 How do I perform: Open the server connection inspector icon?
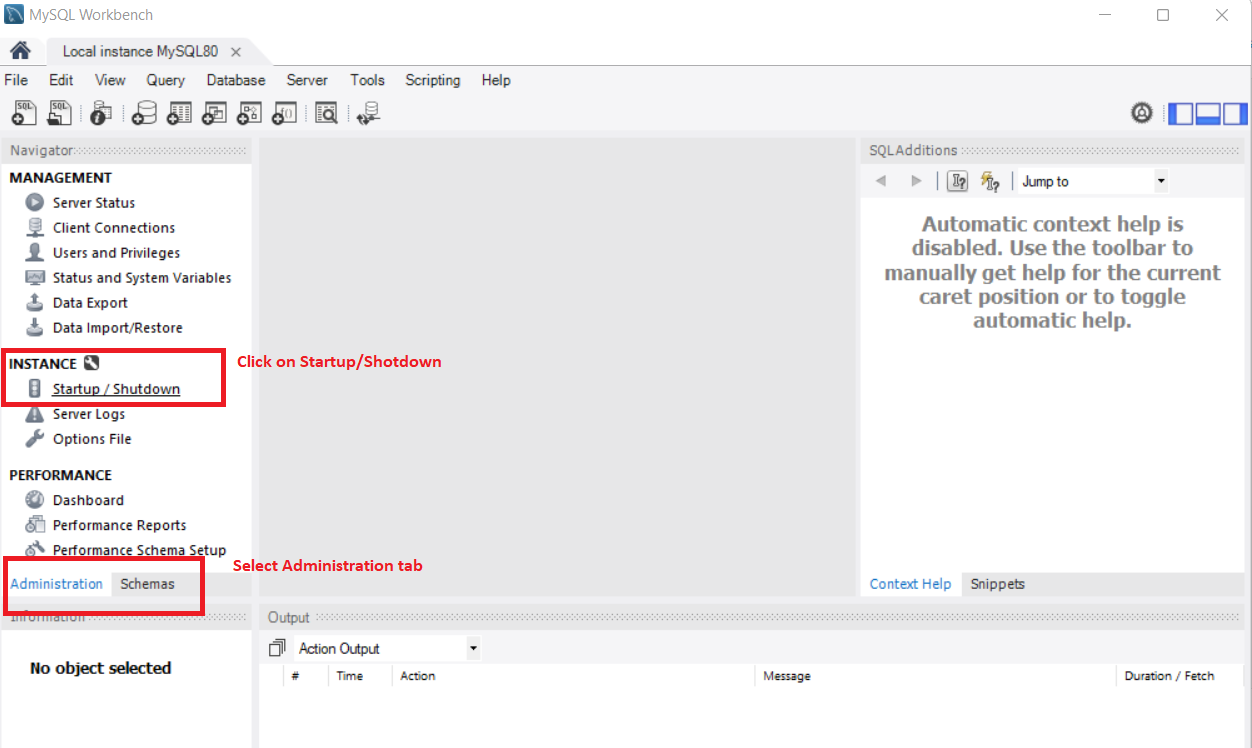(x=99, y=113)
